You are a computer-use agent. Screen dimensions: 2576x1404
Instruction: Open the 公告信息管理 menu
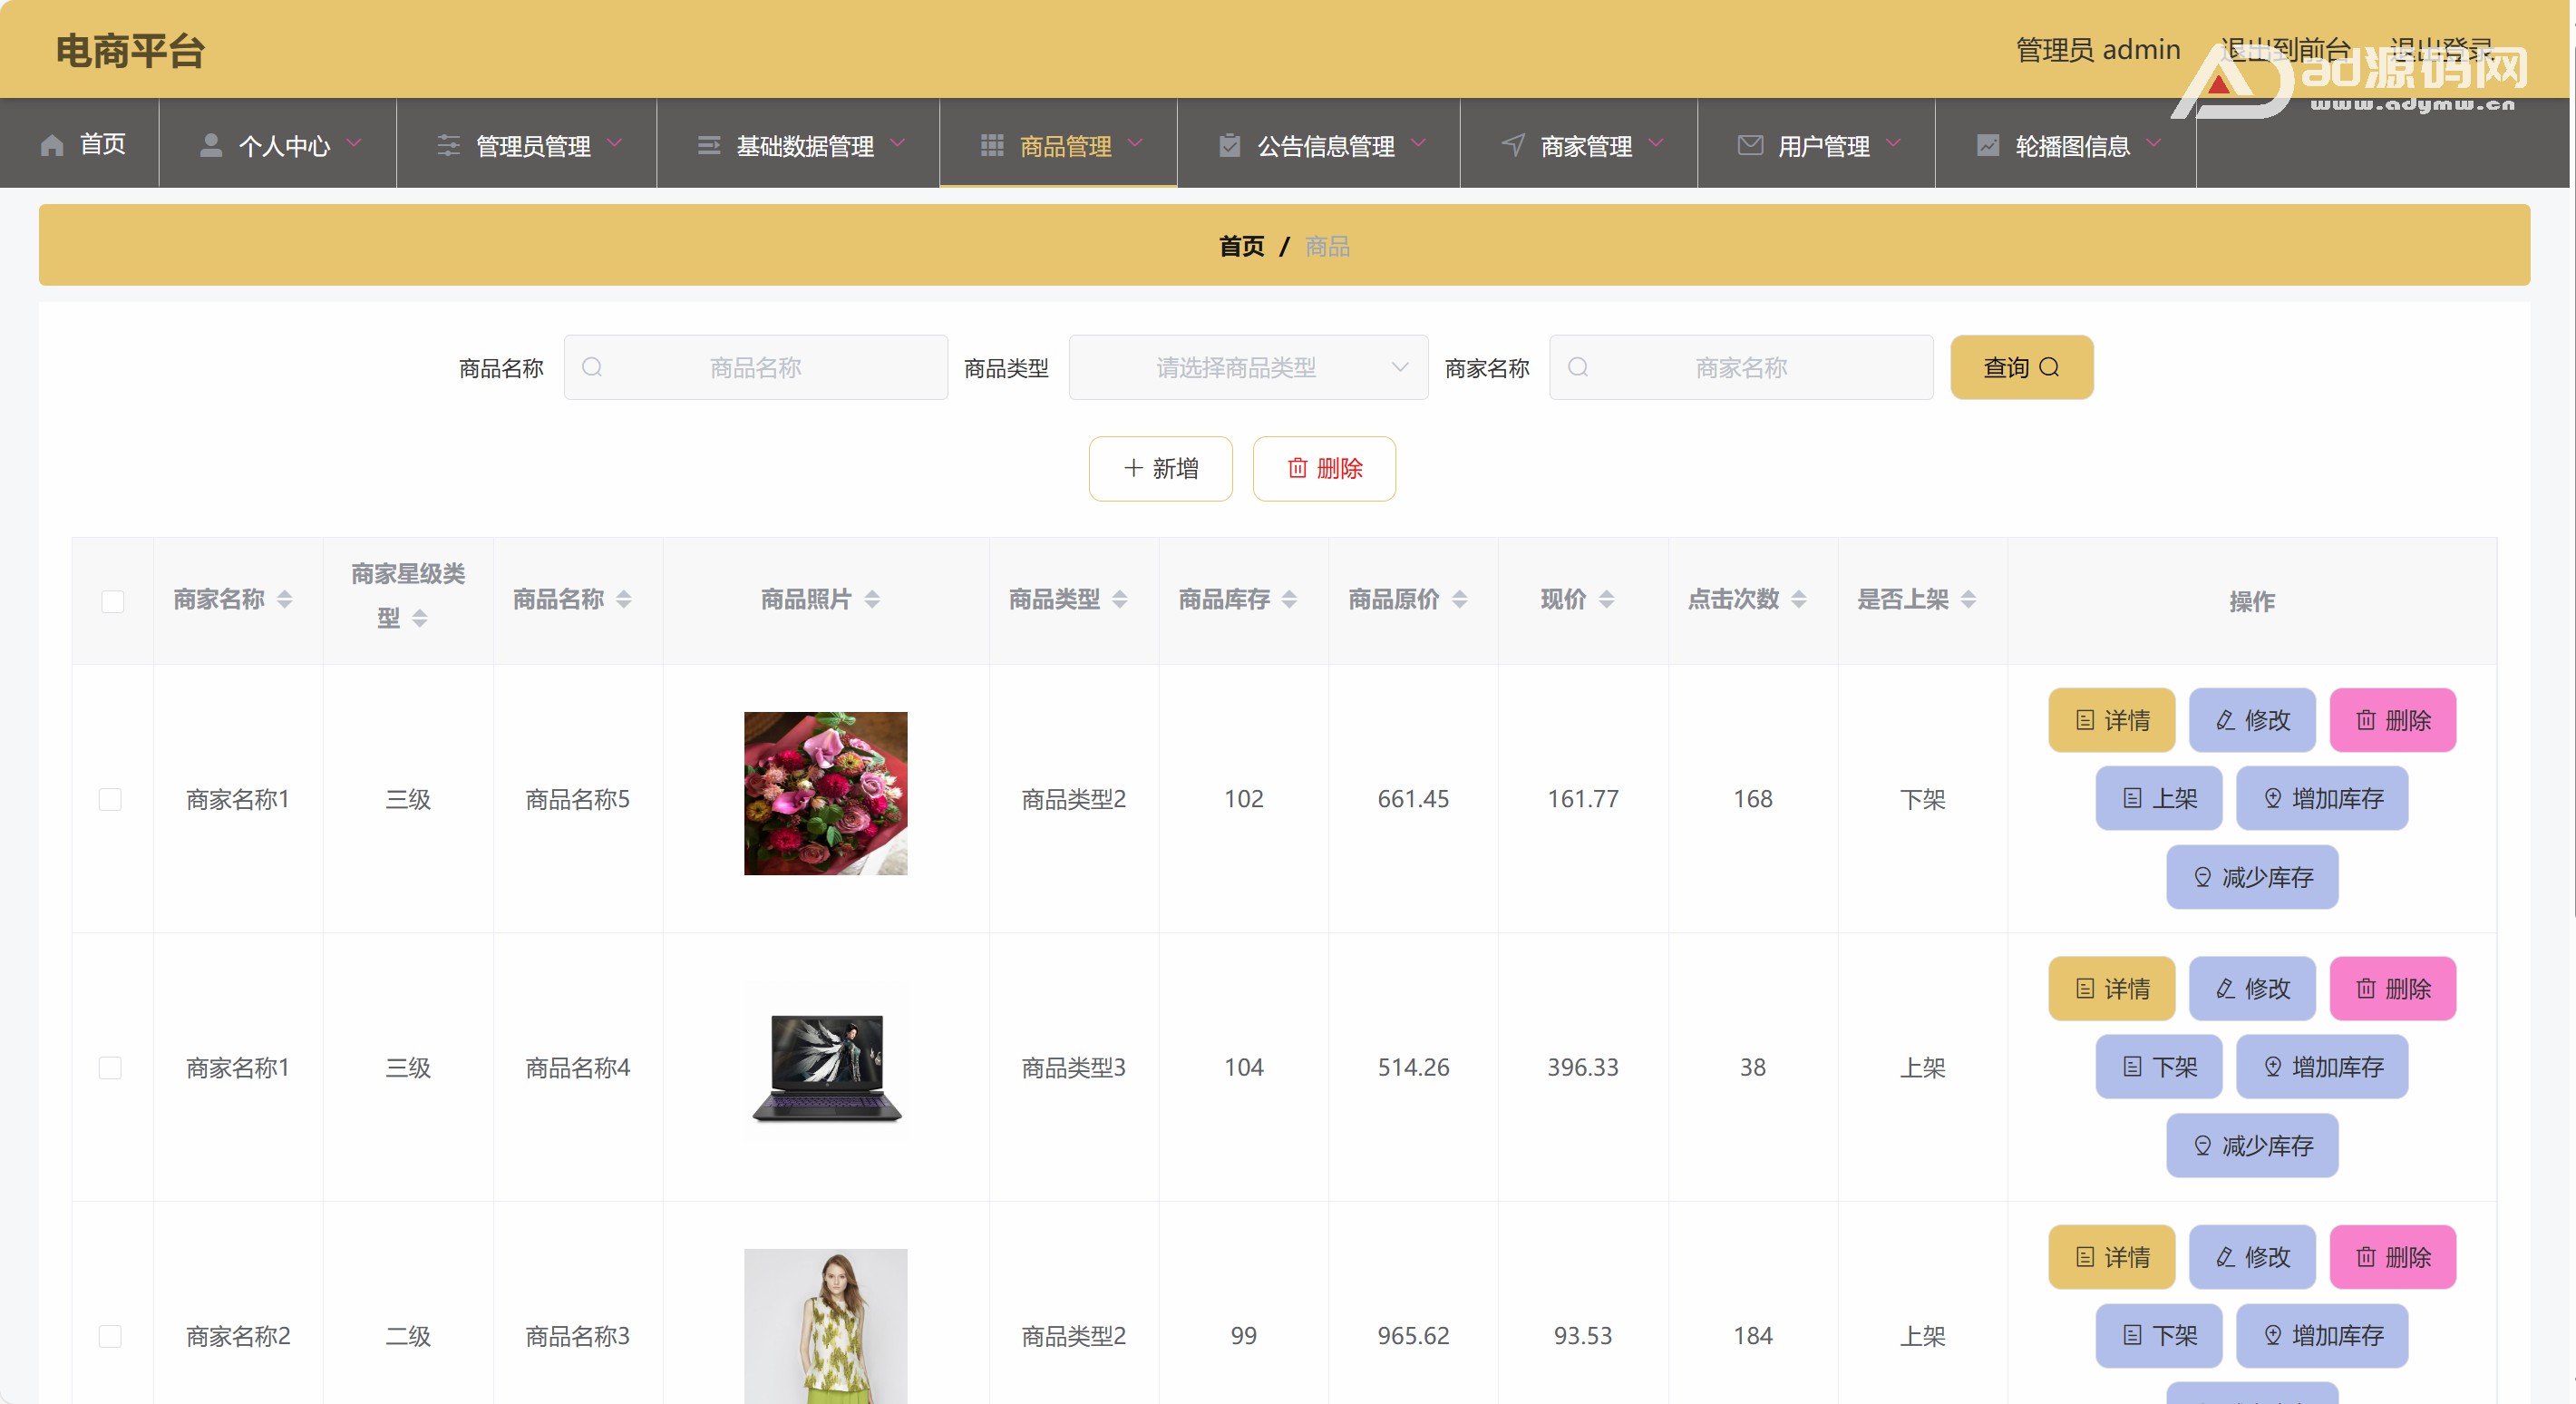pos(1324,146)
